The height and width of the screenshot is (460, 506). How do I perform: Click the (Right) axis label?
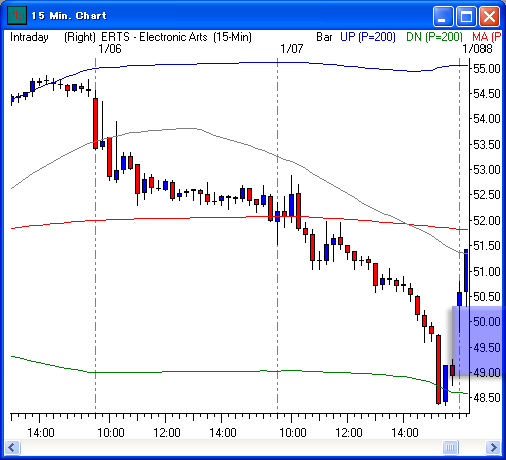point(80,37)
